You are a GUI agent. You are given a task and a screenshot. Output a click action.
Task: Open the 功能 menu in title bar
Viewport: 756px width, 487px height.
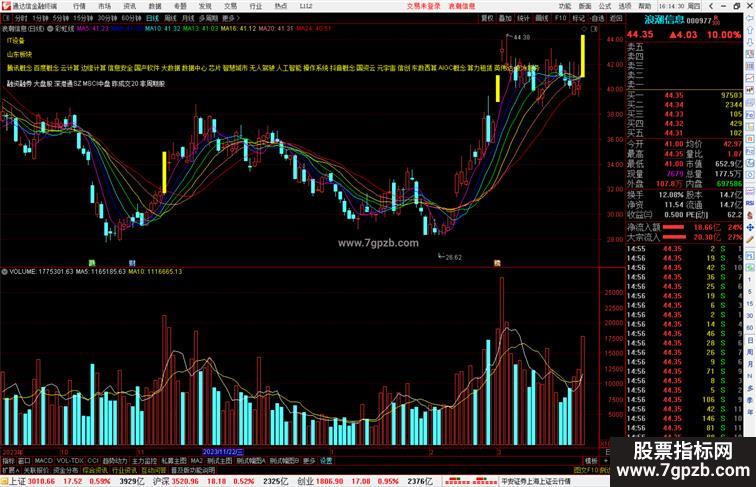tap(565, 6)
